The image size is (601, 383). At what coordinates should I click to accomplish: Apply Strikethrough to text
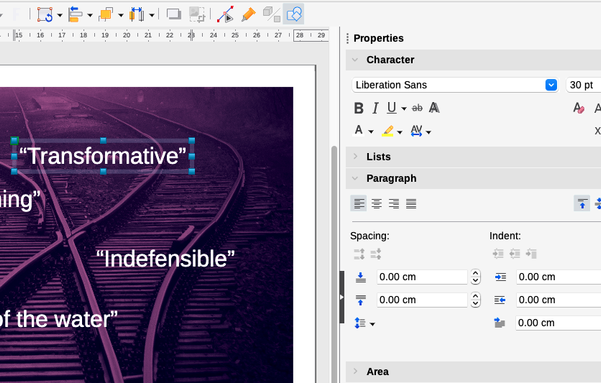(x=417, y=108)
